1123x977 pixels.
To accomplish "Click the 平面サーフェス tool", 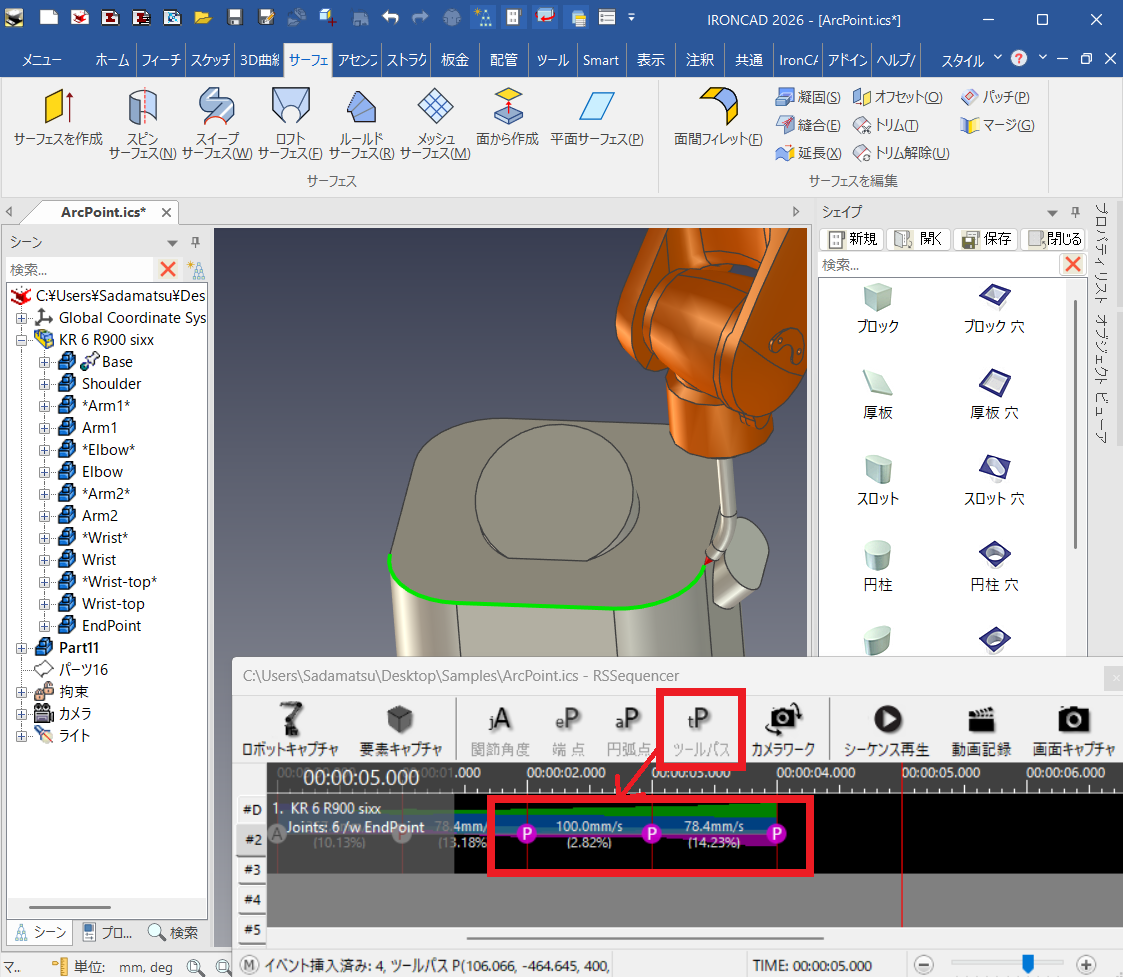I will tap(597, 117).
